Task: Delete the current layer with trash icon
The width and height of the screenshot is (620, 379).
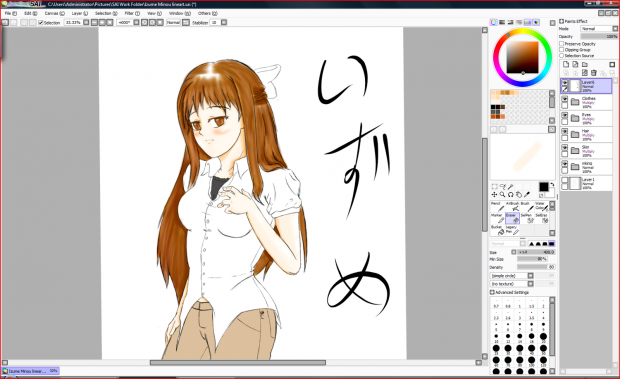Action: click(594, 73)
